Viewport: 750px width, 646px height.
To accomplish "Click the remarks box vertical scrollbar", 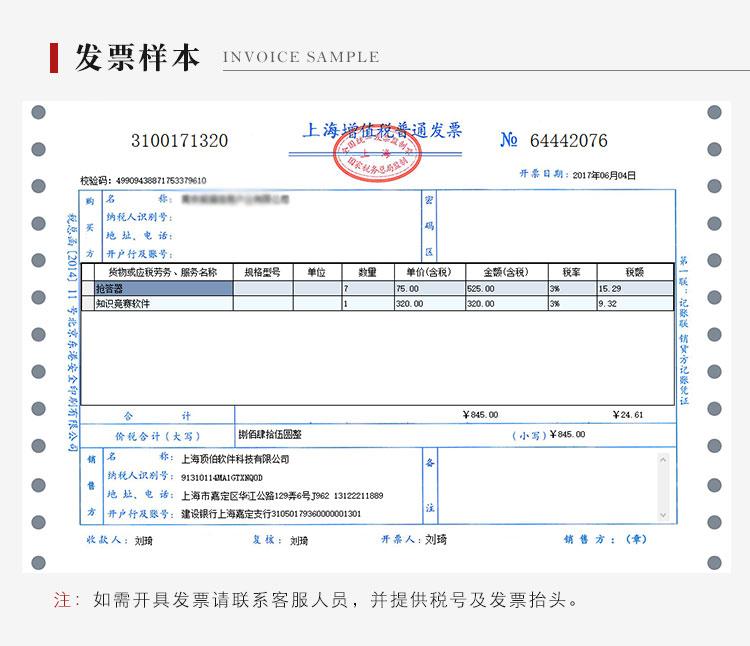I will [x=662, y=487].
